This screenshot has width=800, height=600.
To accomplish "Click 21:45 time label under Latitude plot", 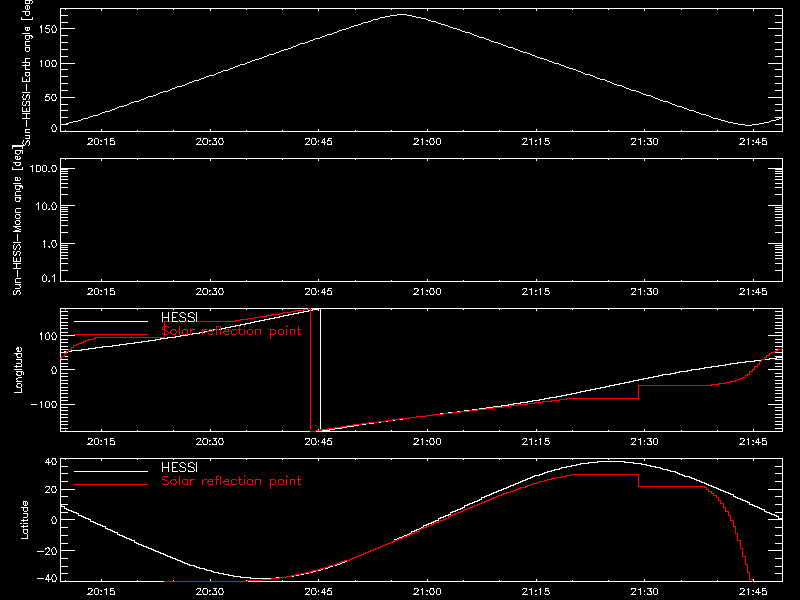I will 753,591.
